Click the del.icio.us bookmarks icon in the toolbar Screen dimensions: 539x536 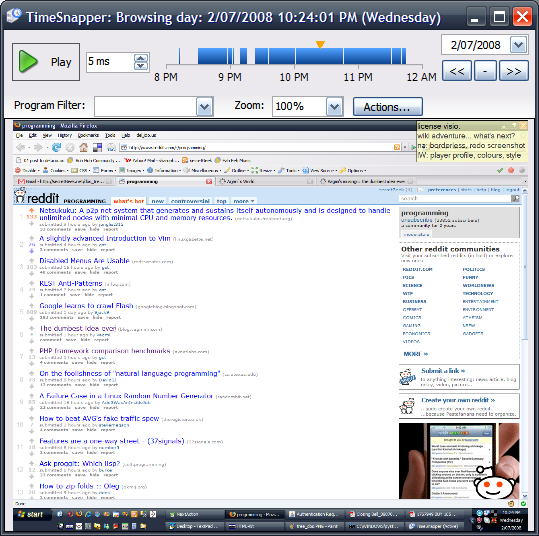(97, 147)
